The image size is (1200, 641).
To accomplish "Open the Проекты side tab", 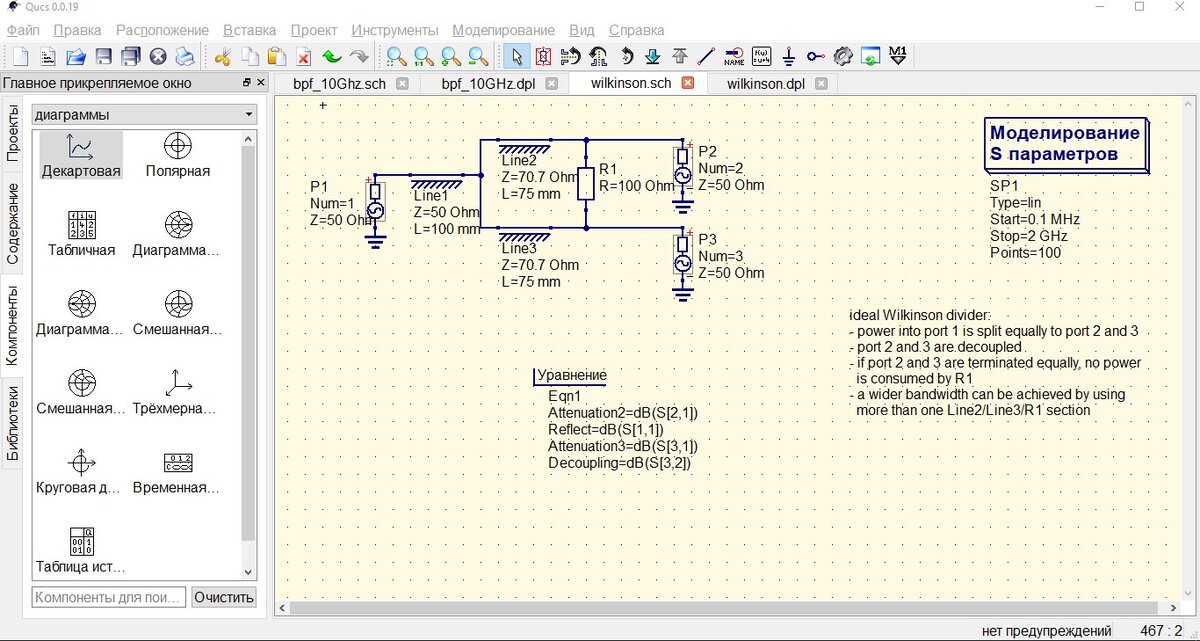I will pyautogui.click(x=13, y=132).
